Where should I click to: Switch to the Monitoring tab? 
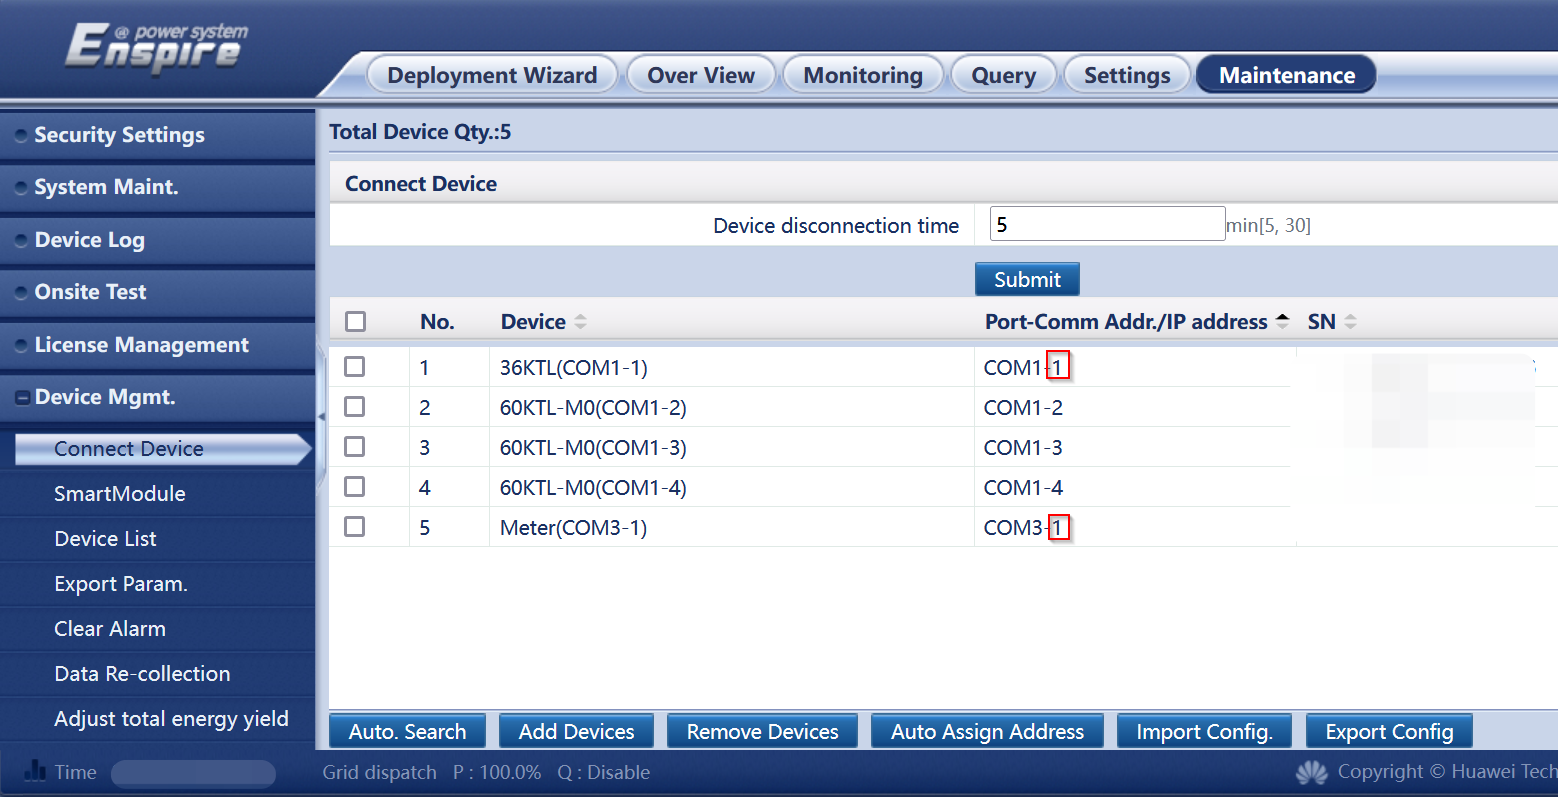(x=863, y=75)
